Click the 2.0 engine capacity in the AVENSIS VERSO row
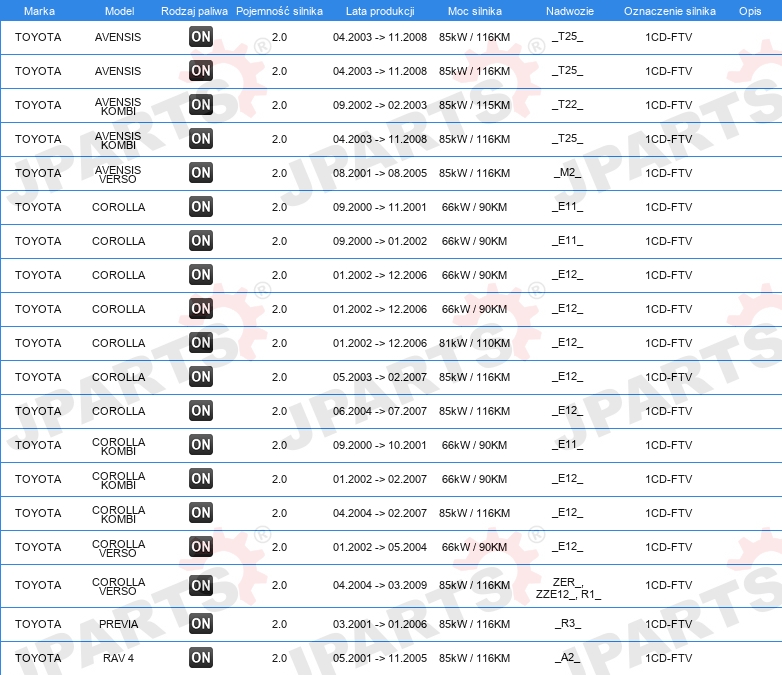The image size is (782, 675). [279, 173]
